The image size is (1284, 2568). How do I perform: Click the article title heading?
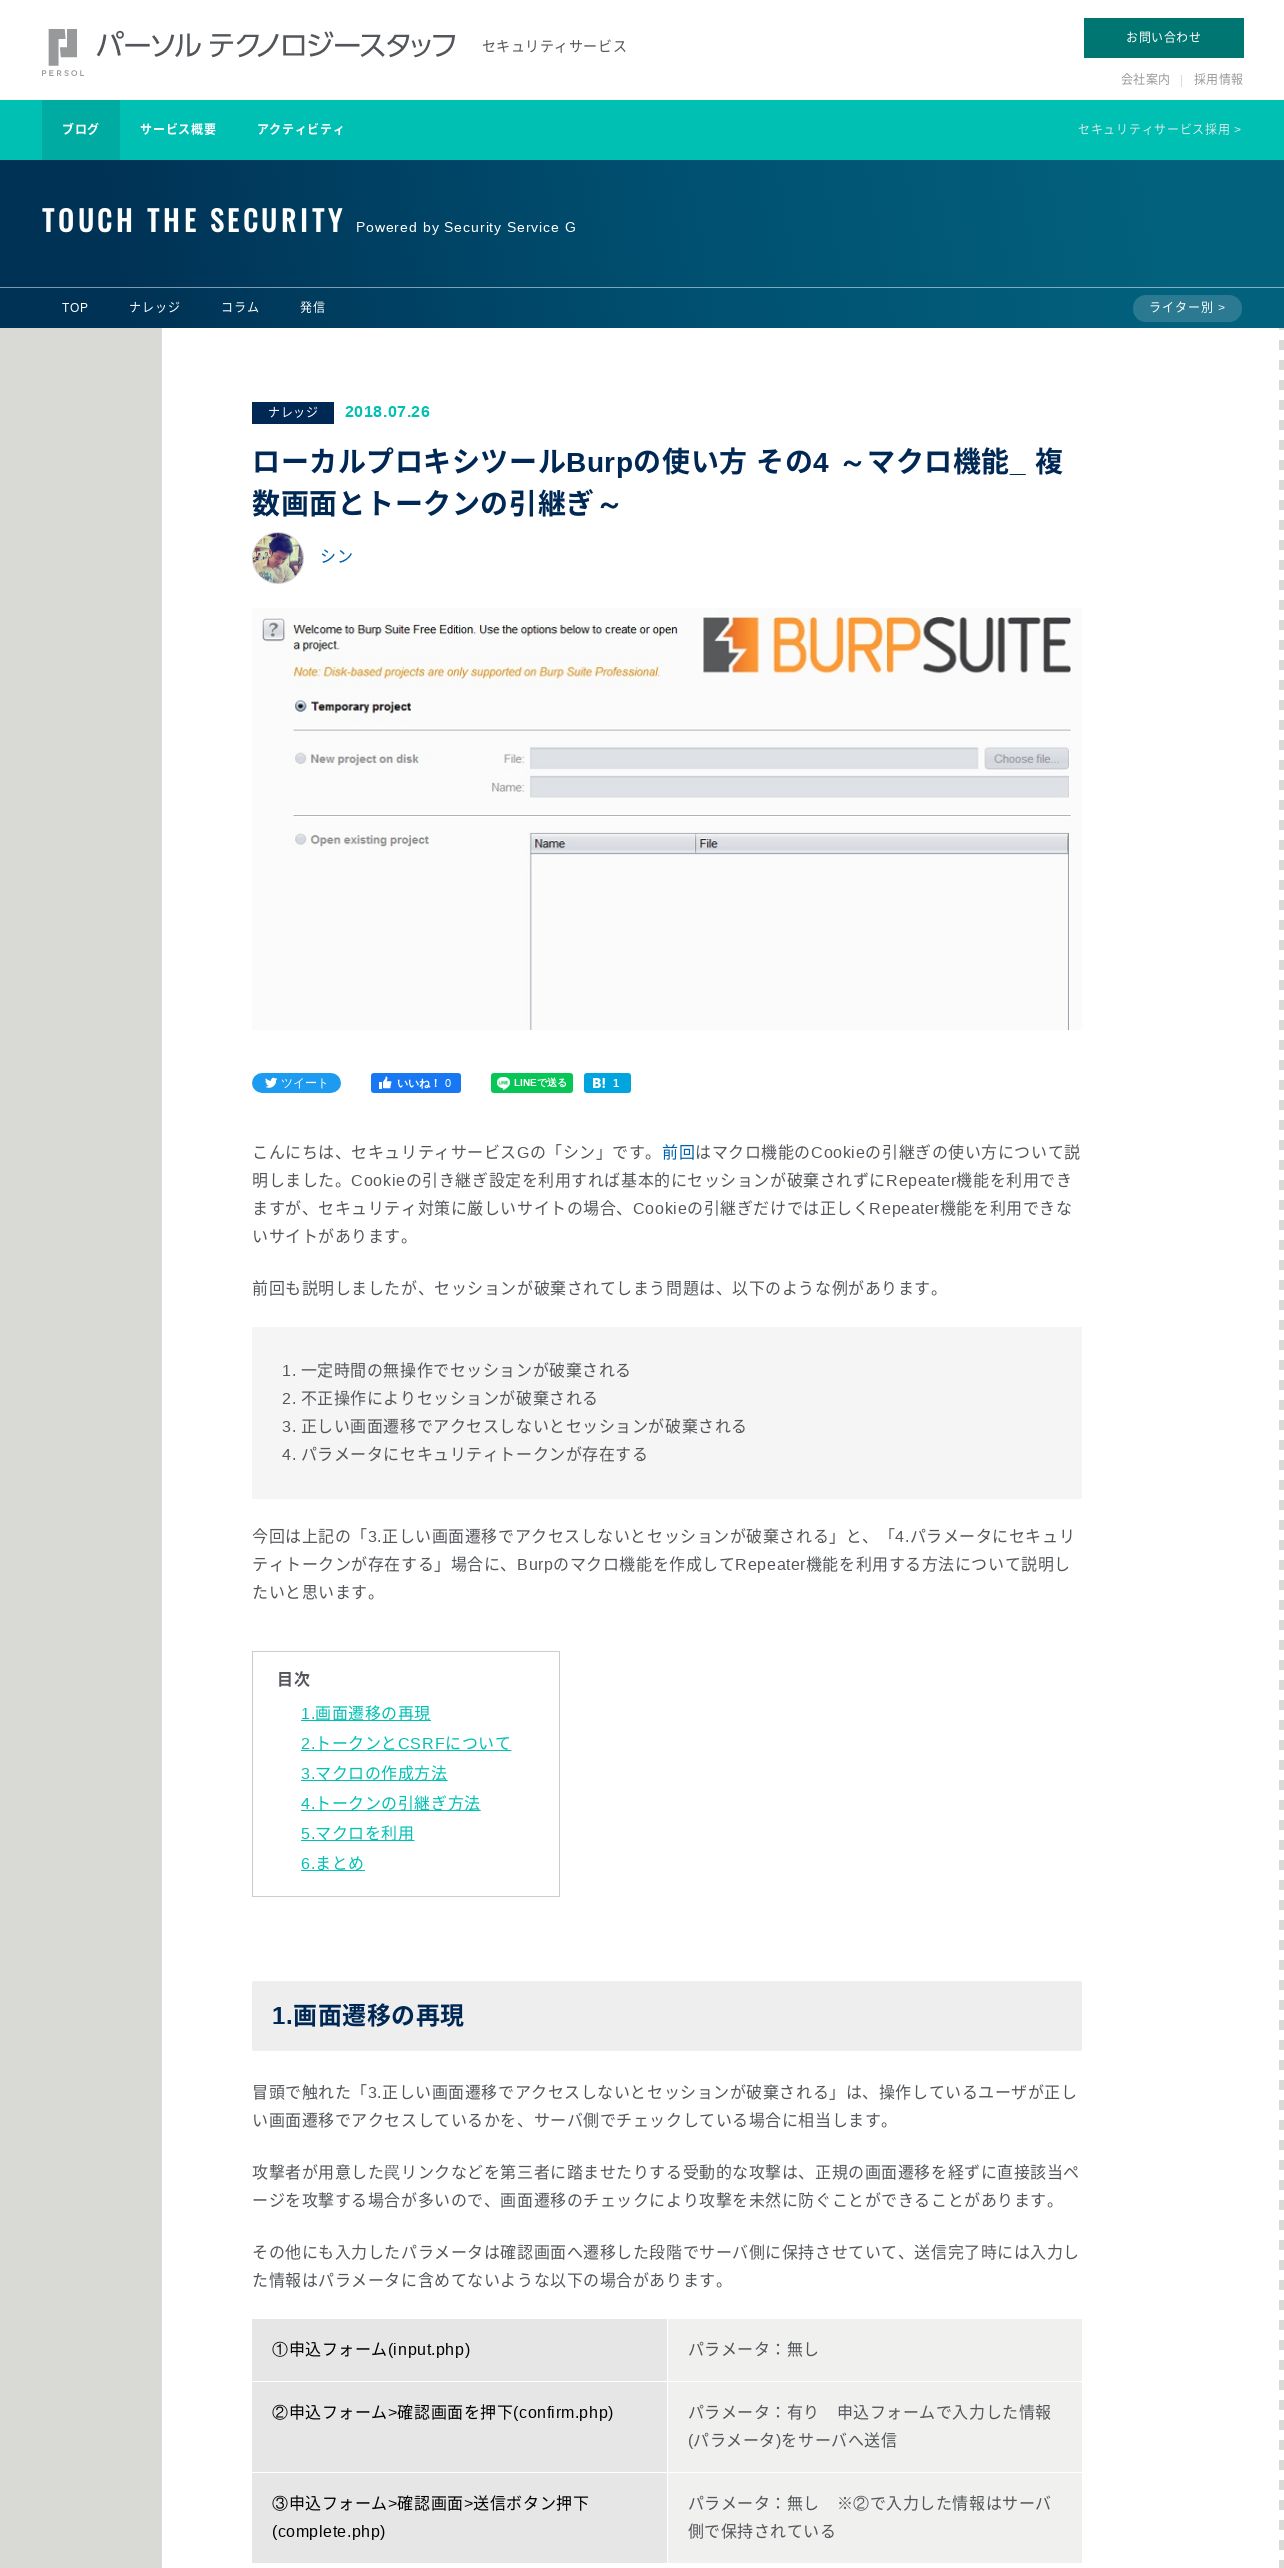[657, 482]
